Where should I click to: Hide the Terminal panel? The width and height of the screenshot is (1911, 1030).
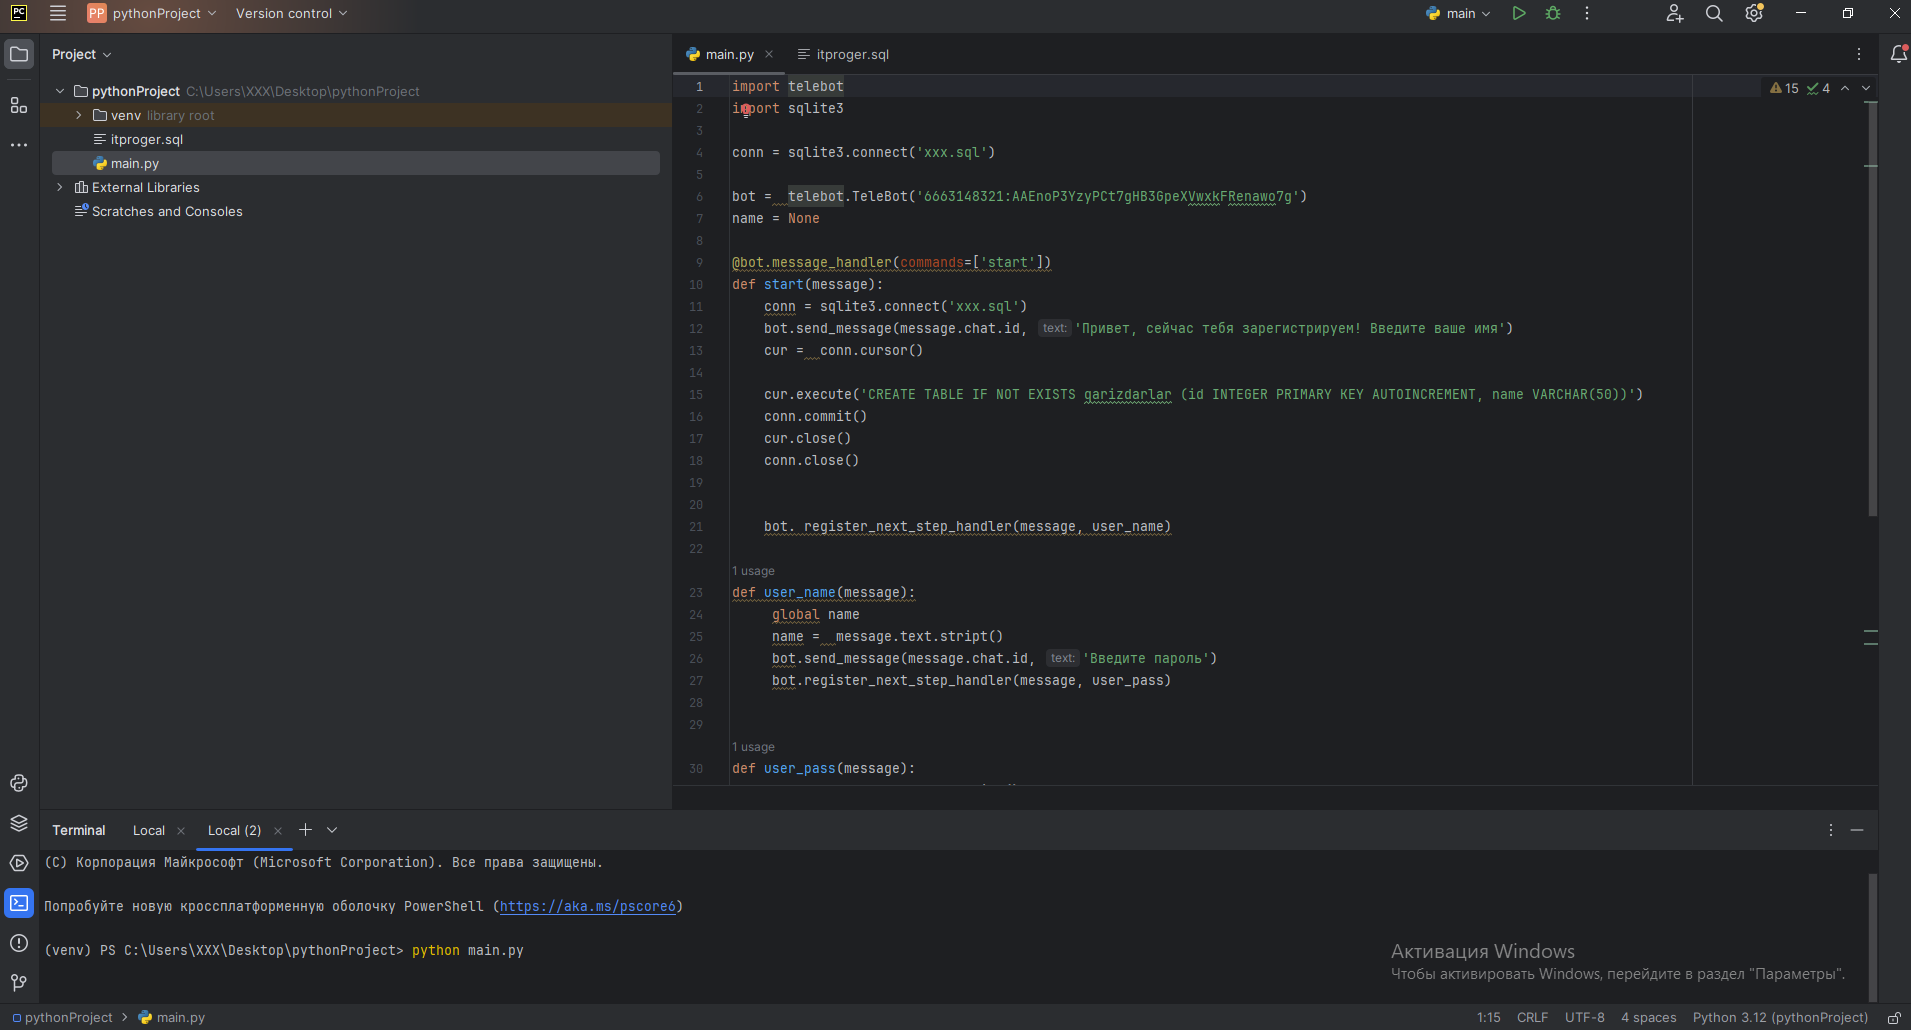[1857, 830]
